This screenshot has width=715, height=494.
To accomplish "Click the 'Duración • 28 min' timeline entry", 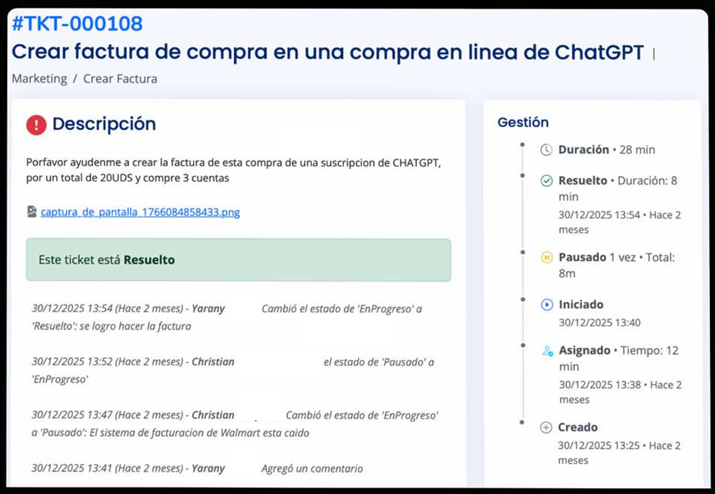I will 606,150.
